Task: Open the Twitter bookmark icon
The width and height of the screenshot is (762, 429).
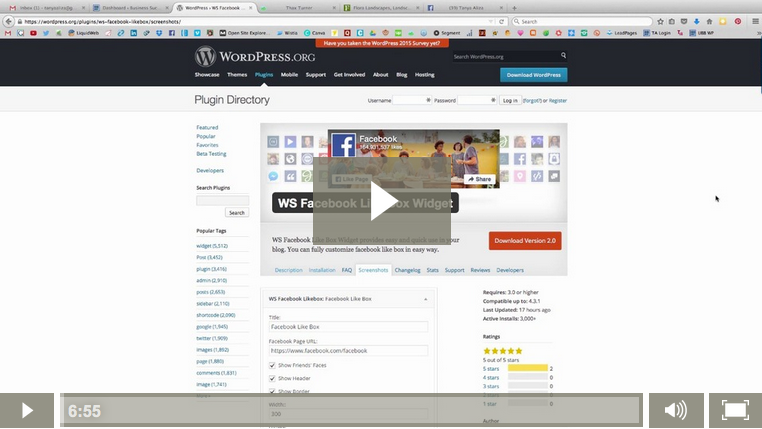Action: 46,33
